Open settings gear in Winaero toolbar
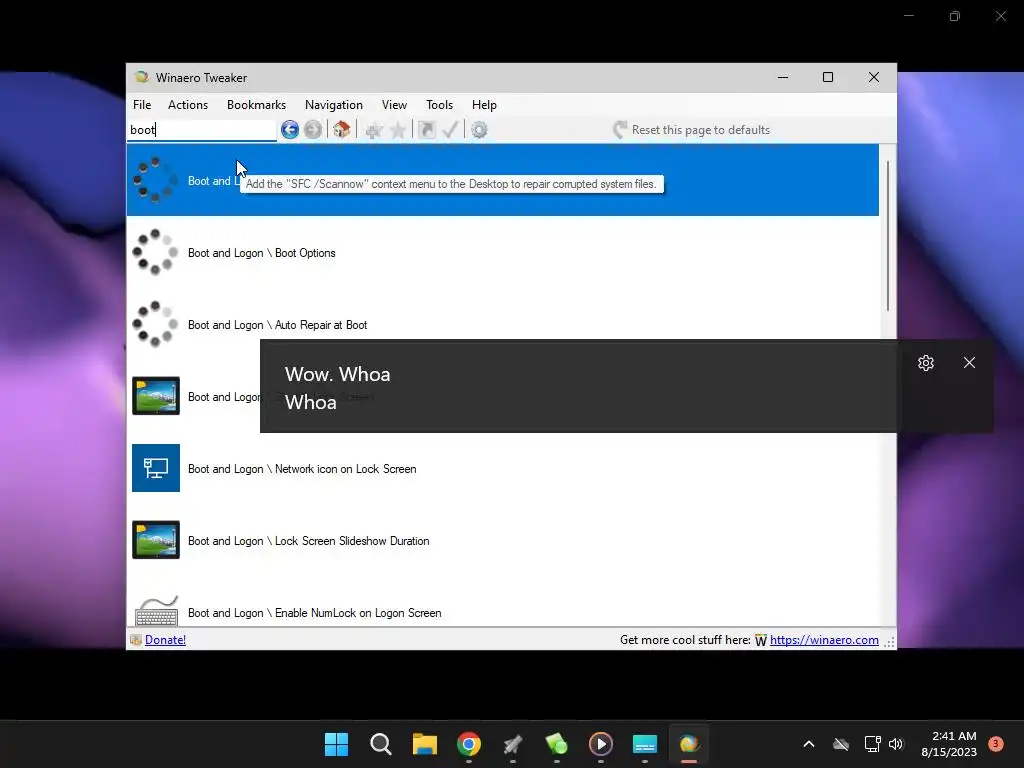Viewport: 1024px width, 768px height. pyautogui.click(x=479, y=130)
